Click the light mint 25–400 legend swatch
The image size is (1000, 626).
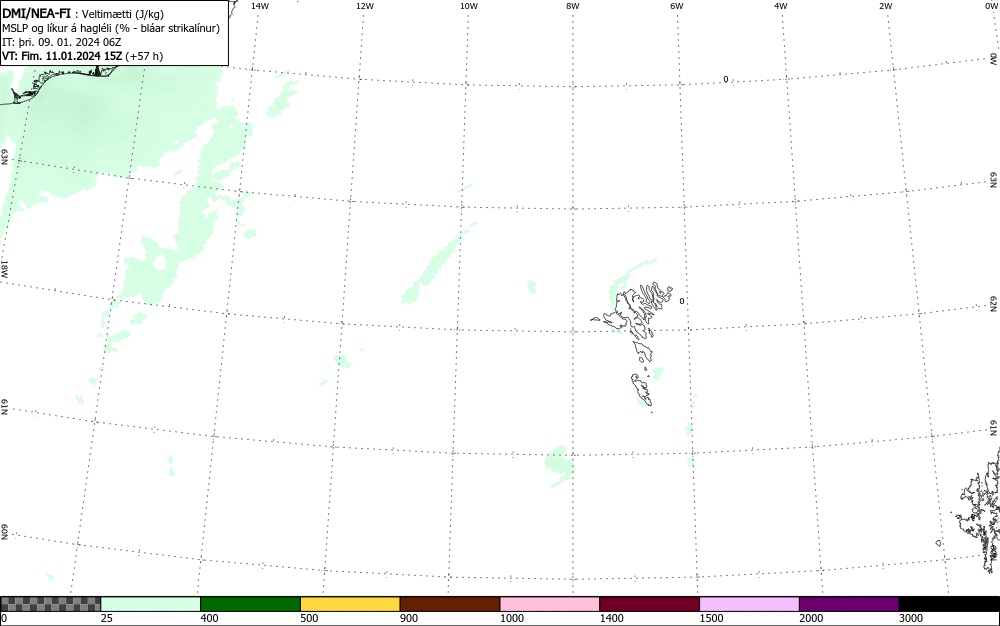(151, 604)
